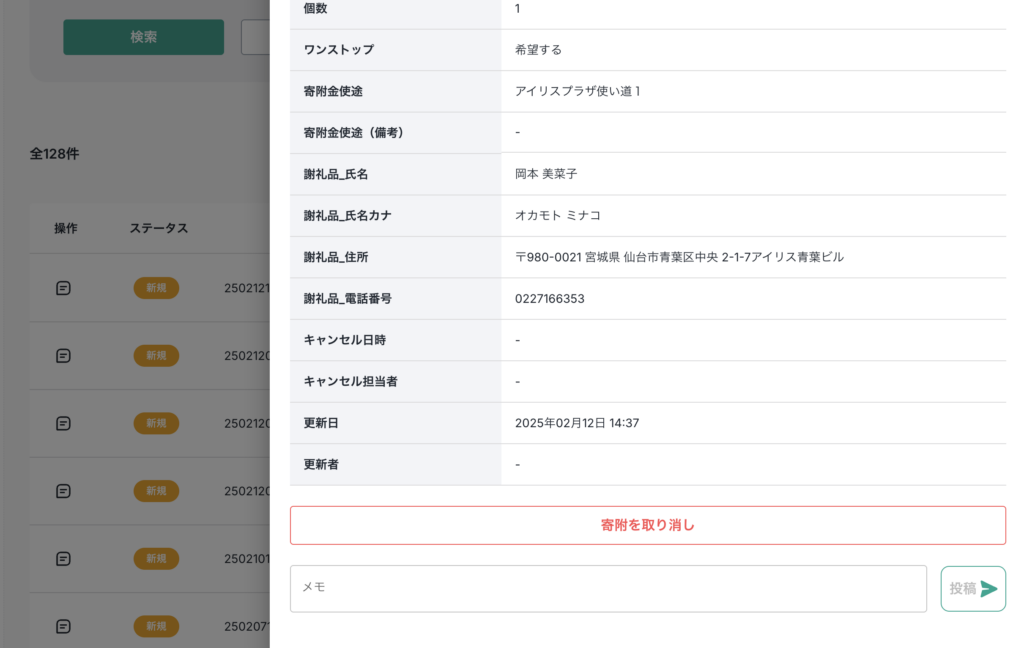Select the memo icon in the third list row
This screenshot has width=1024, height=648.
click(x=63, y=423)
